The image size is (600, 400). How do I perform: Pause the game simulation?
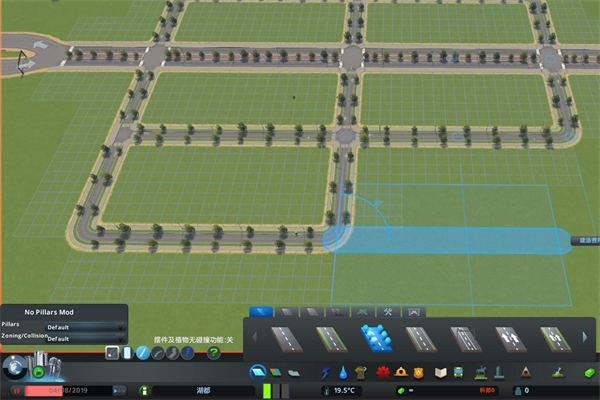(16, 391)
